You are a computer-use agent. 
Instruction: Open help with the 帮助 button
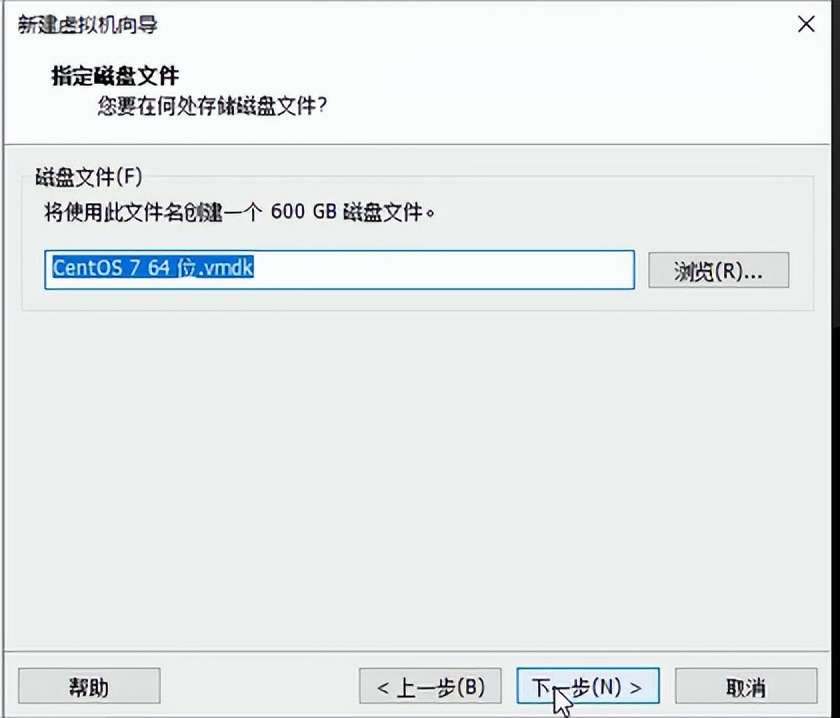click(x=89, y=686)
